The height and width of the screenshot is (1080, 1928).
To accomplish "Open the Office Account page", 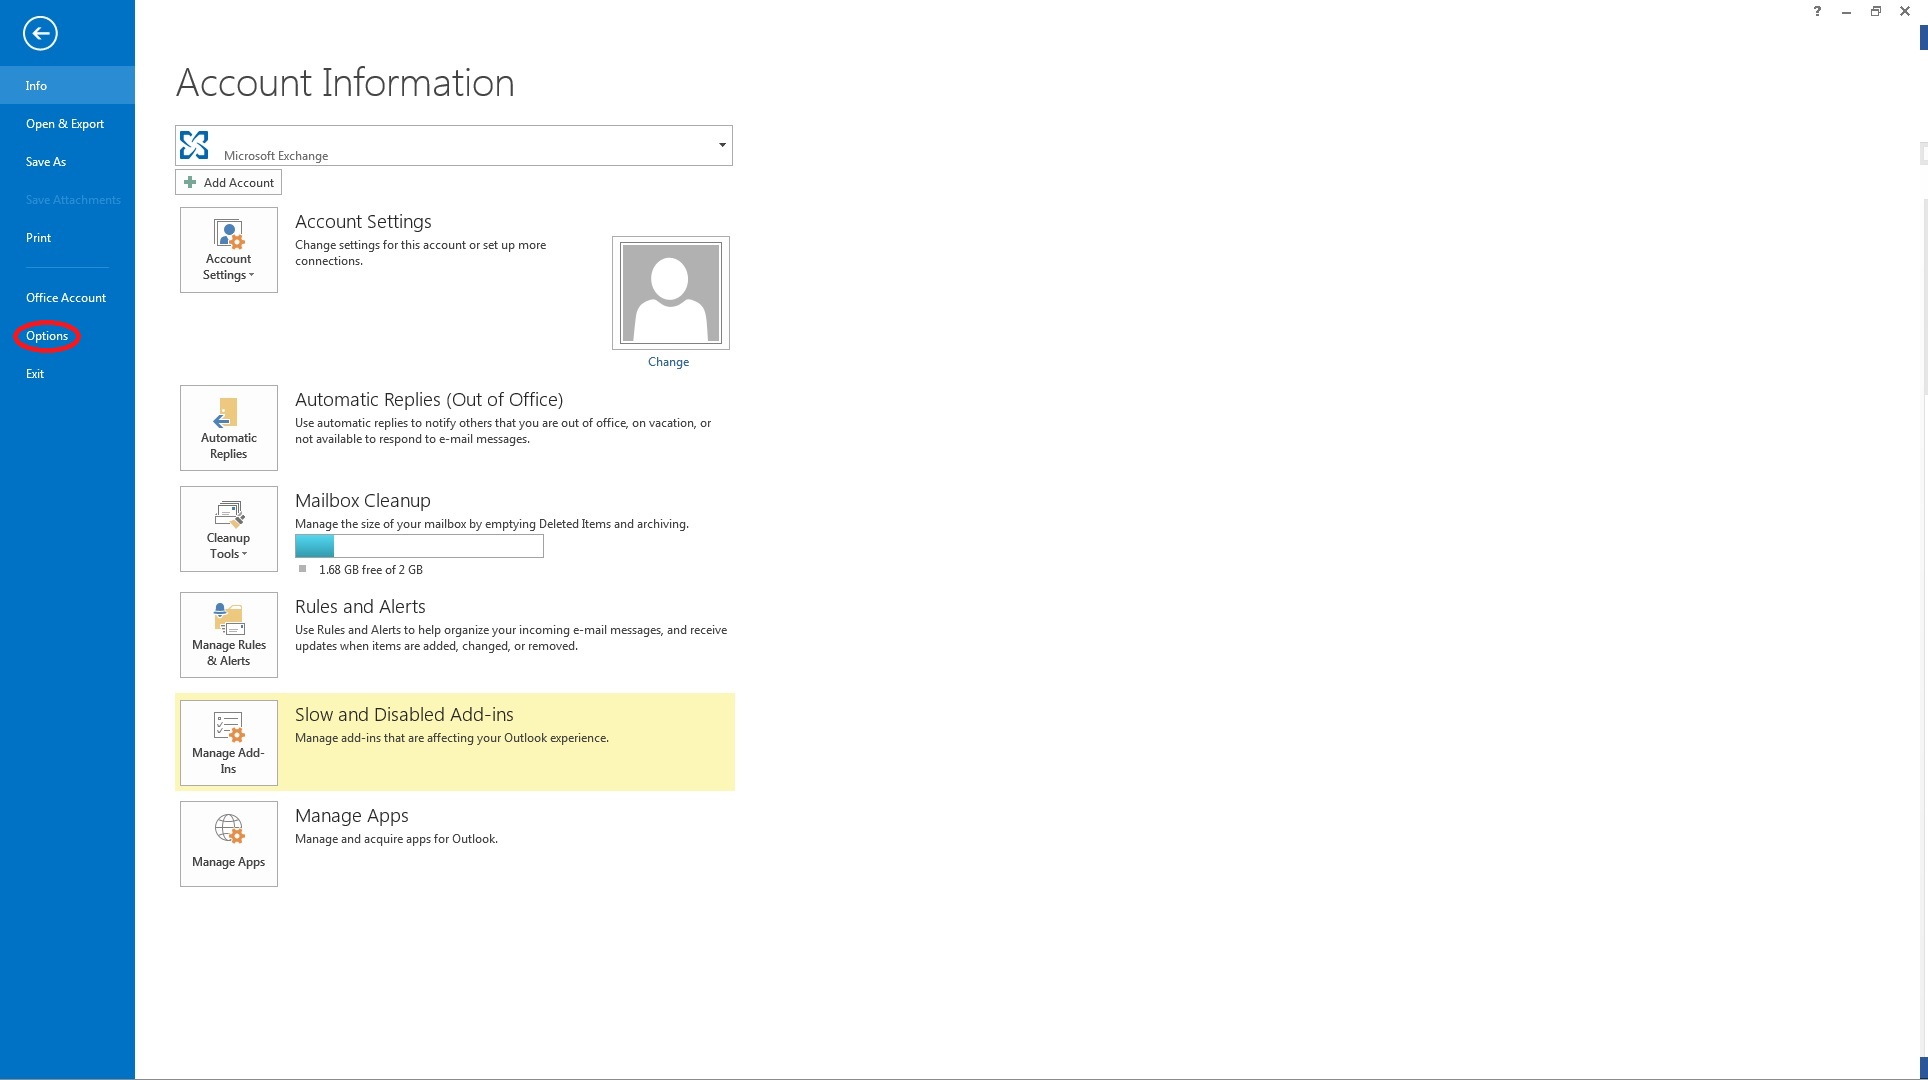I will tap(67, 297).
